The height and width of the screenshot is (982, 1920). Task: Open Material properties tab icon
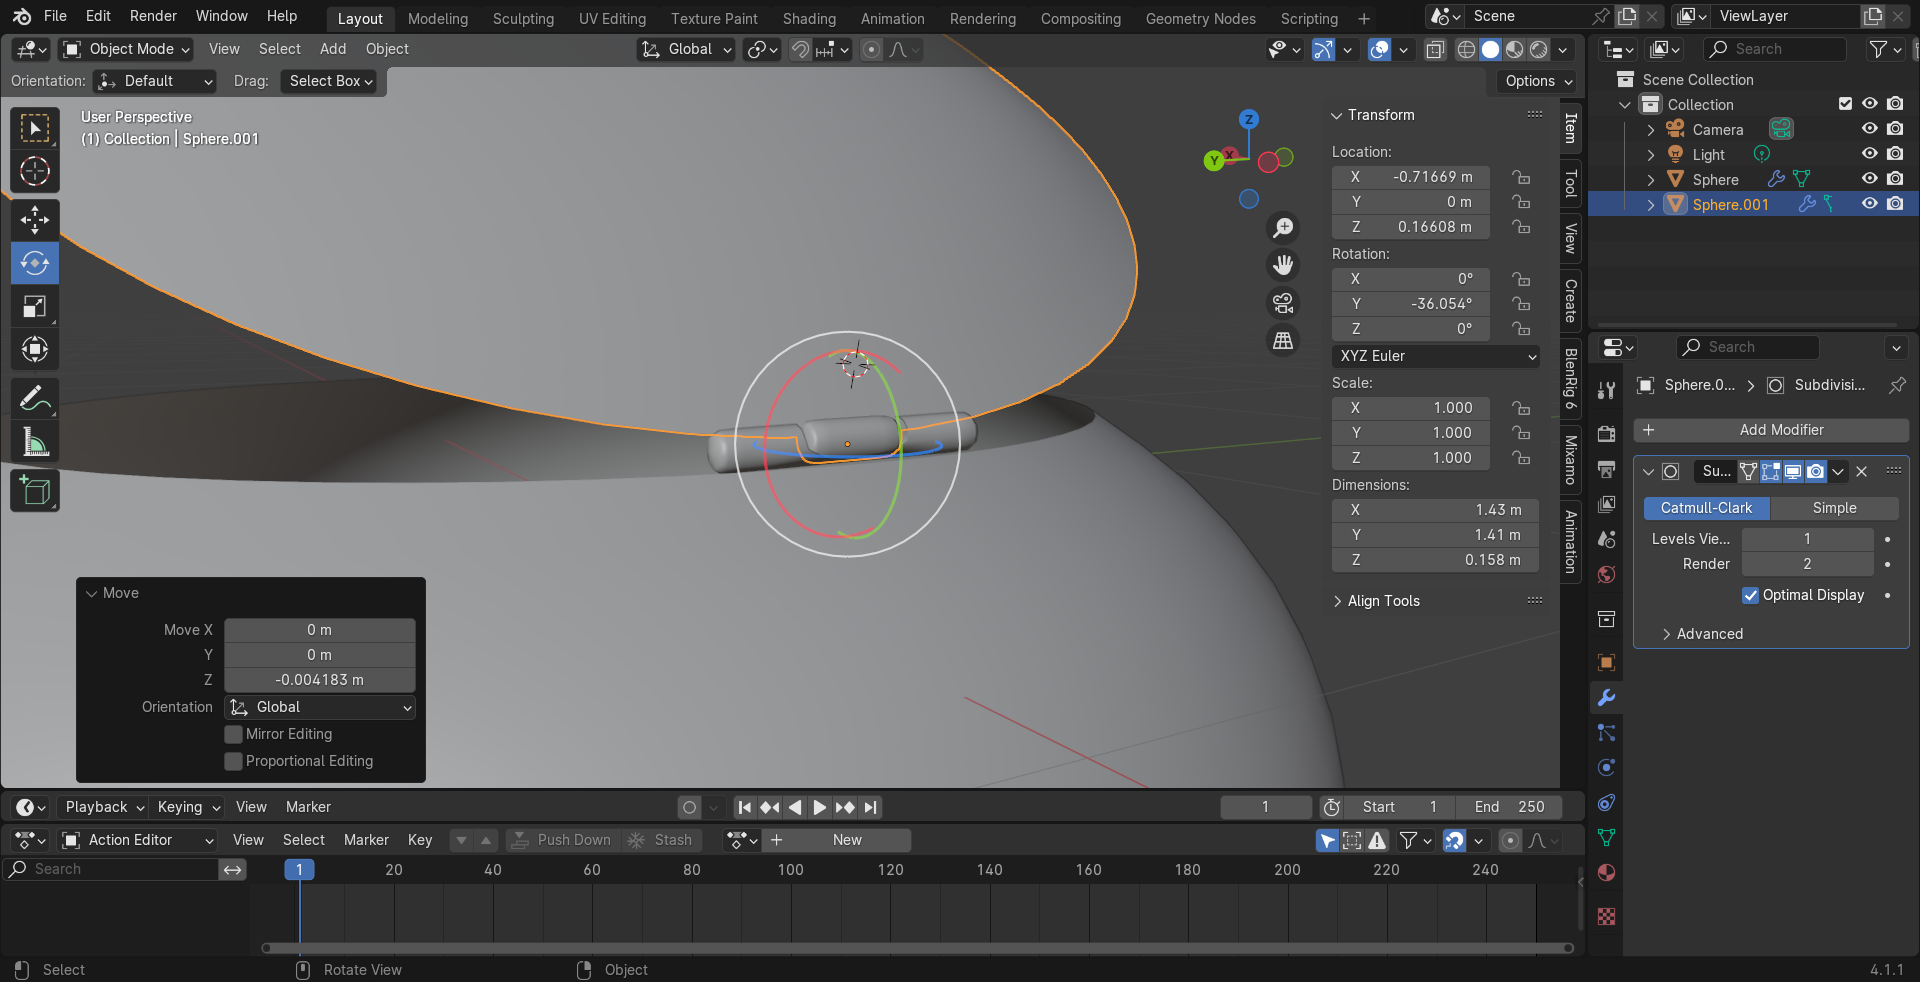coord(1606,872)
